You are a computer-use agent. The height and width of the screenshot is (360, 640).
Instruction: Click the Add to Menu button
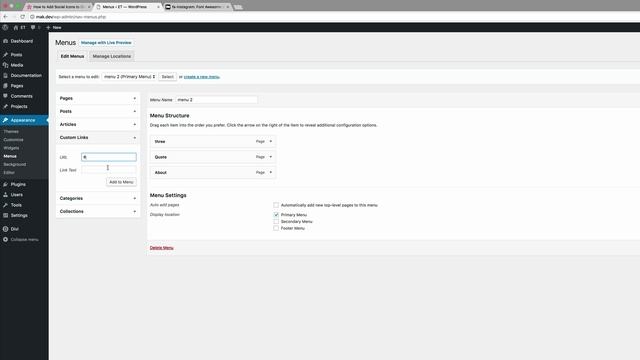(121, 182)
